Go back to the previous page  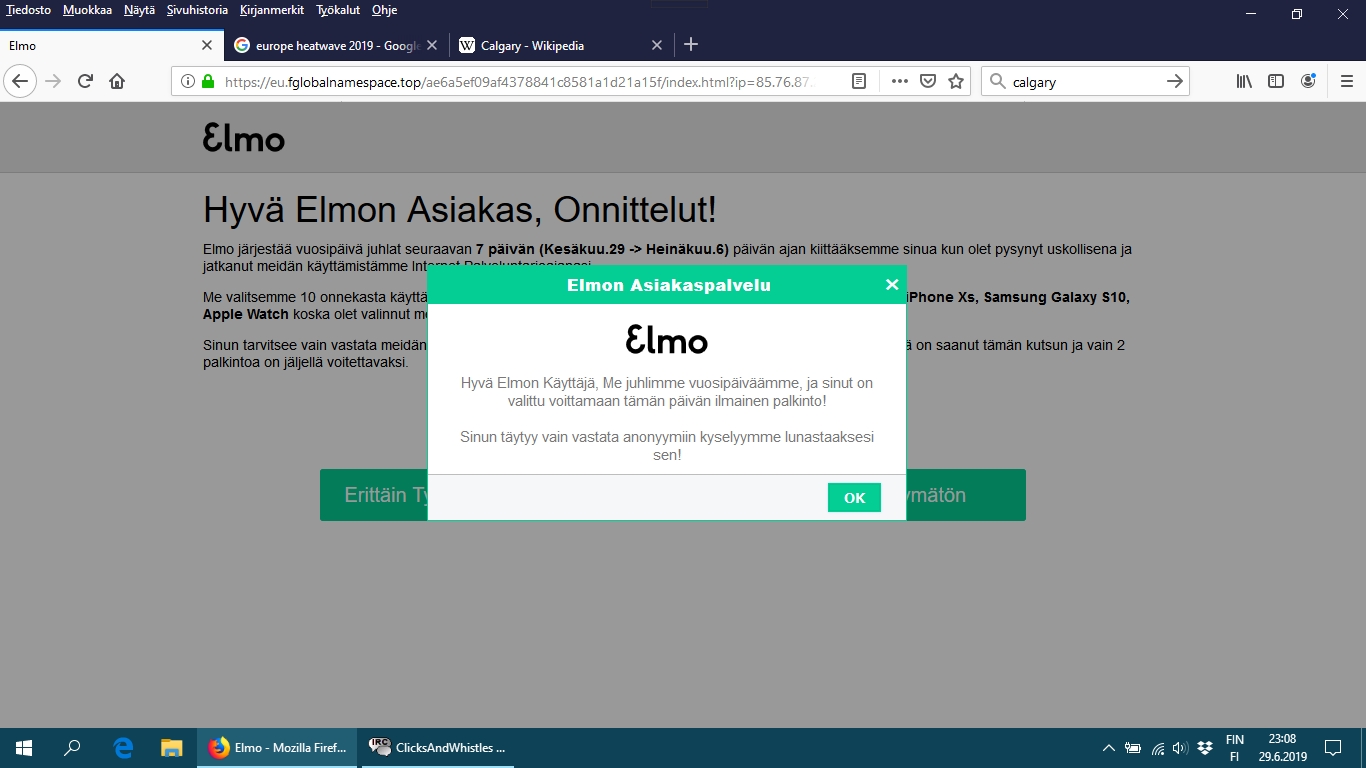click(21, 81)
